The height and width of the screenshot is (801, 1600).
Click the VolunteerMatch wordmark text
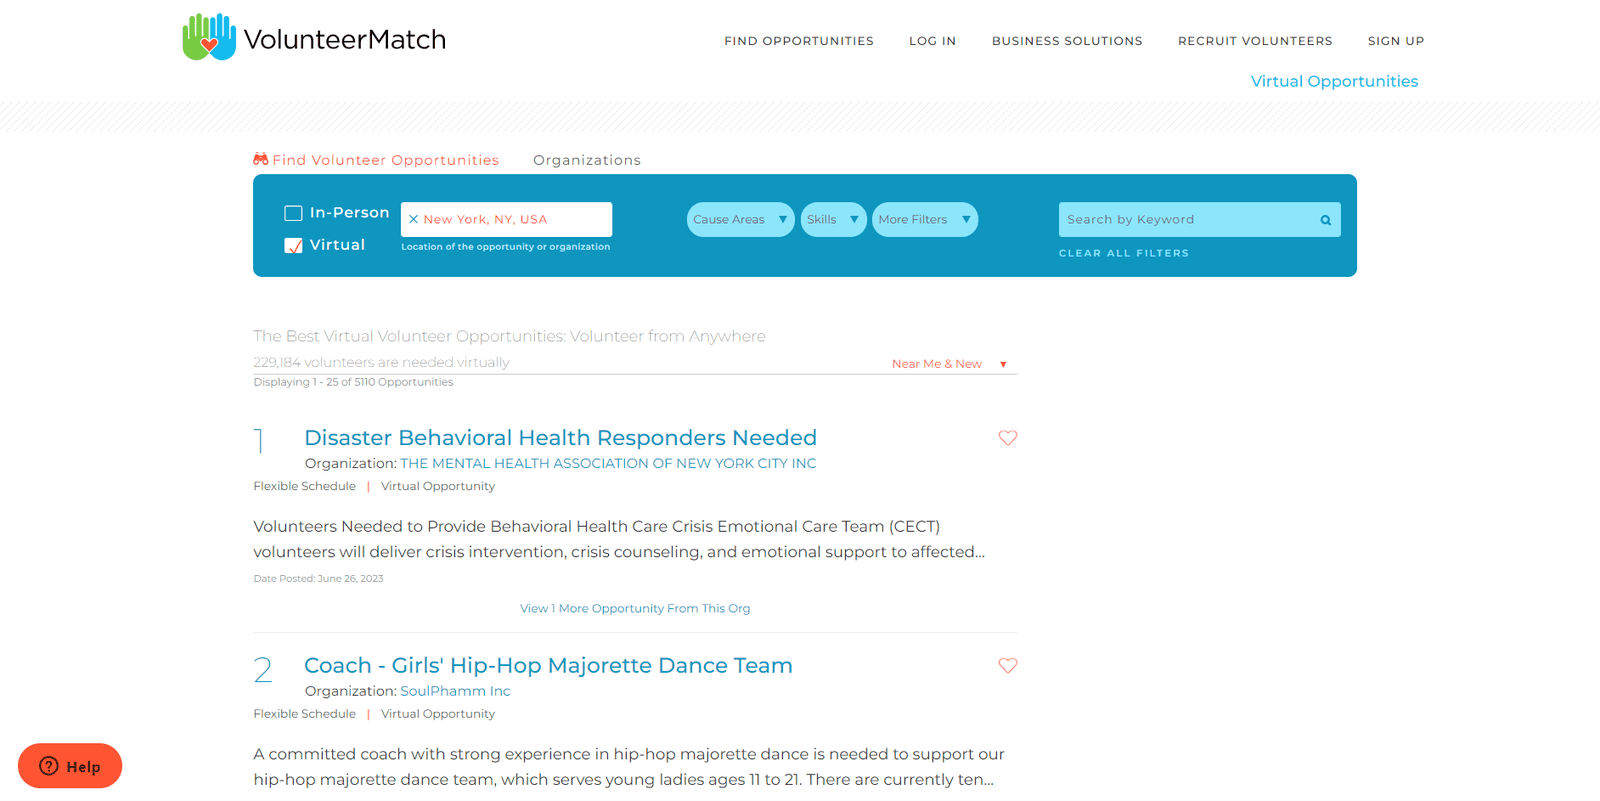pos(345,40)
